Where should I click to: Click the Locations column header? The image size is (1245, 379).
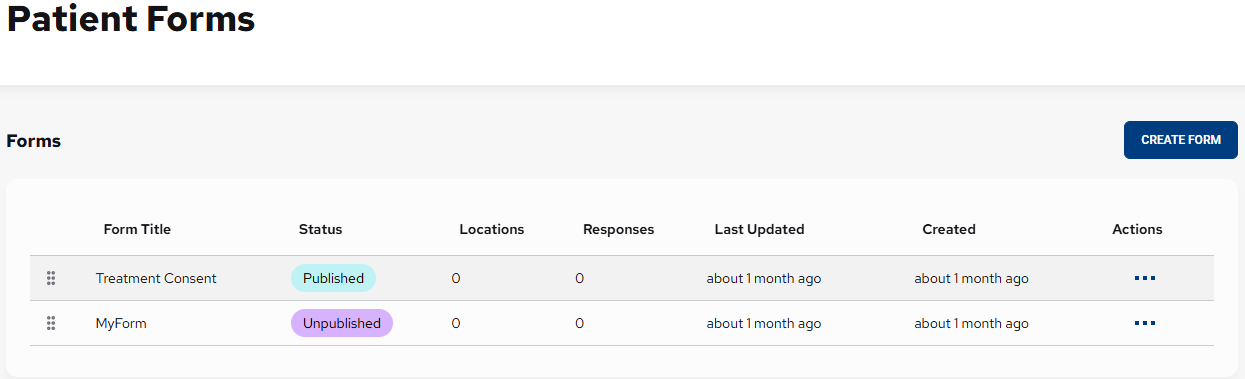(x=492, y=229)
